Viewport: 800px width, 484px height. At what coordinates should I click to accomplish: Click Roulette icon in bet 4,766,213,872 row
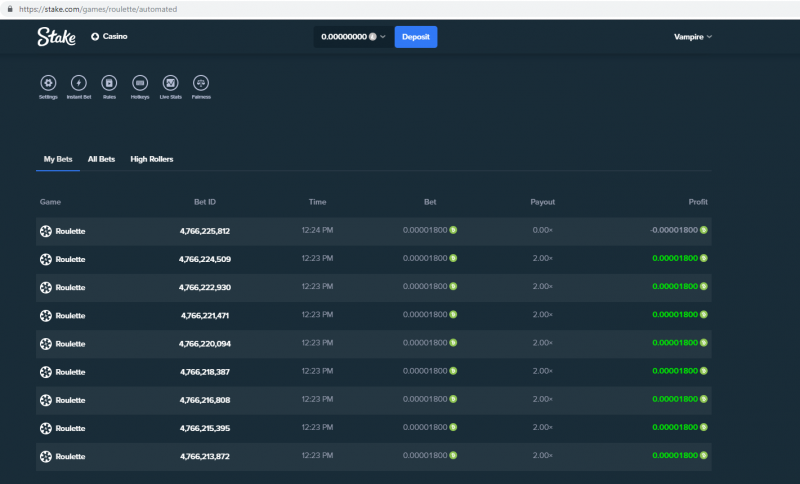coord(46,456)
